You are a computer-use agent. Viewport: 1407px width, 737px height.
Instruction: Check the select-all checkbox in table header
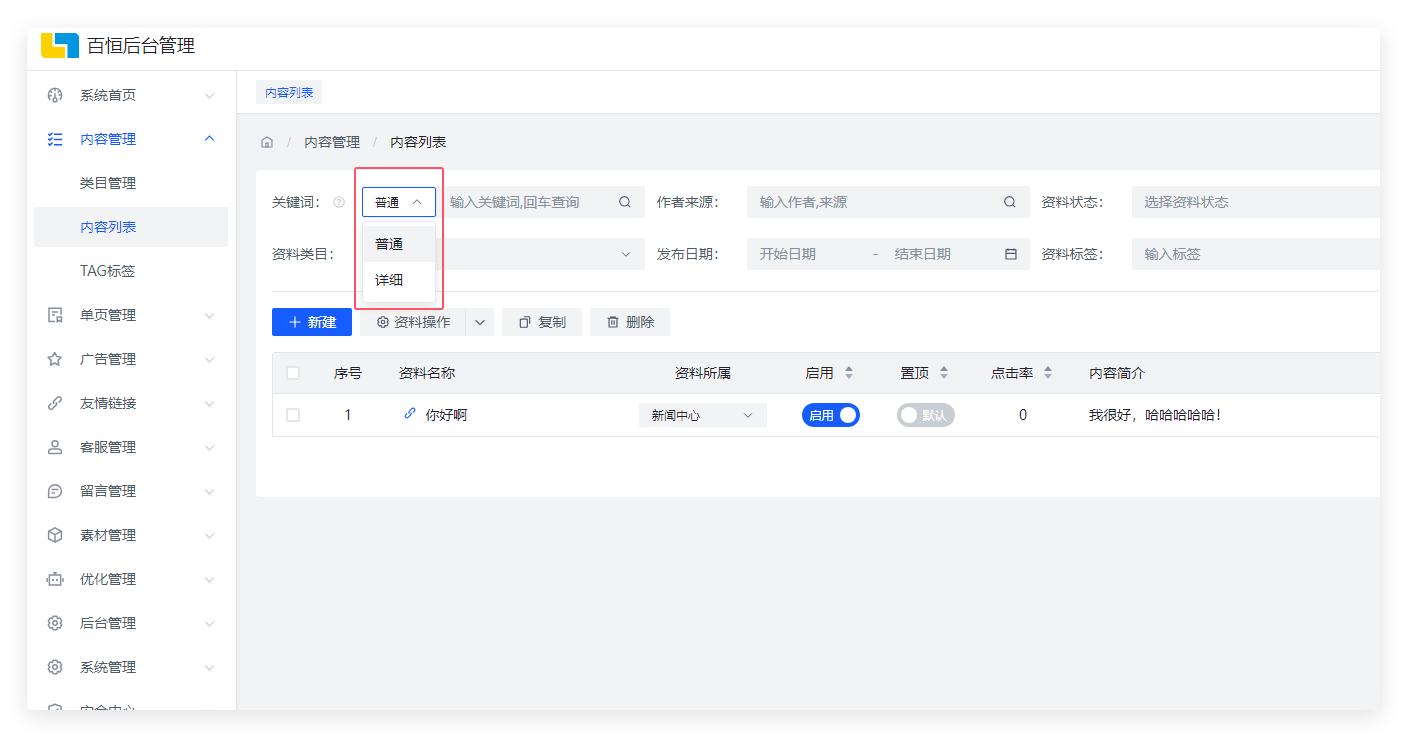click(x=293, y=373)
